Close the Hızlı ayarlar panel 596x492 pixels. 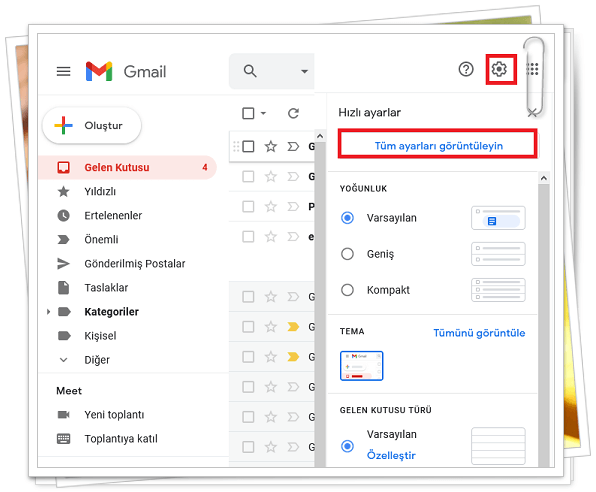tap(532, 113)
